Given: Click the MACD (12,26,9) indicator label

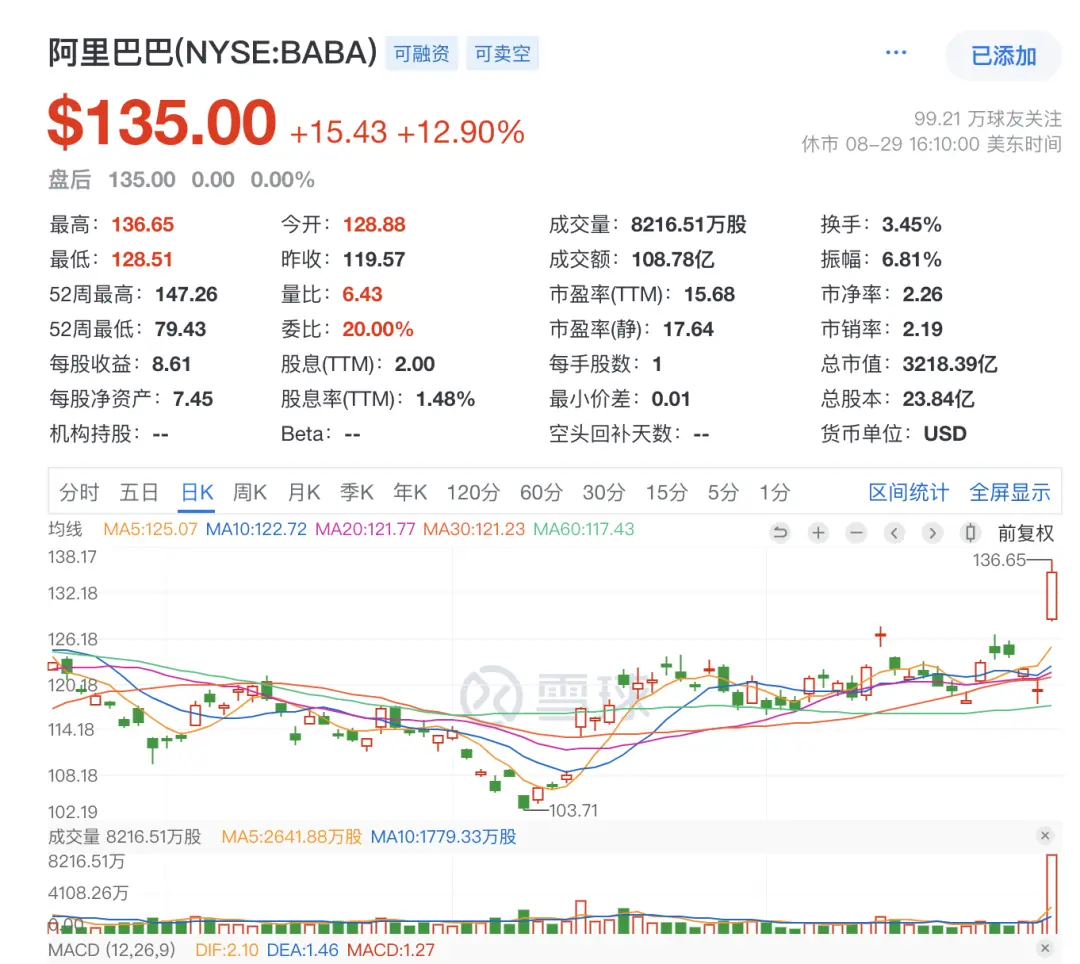Looking at the screenshot, I should [112, 950].
